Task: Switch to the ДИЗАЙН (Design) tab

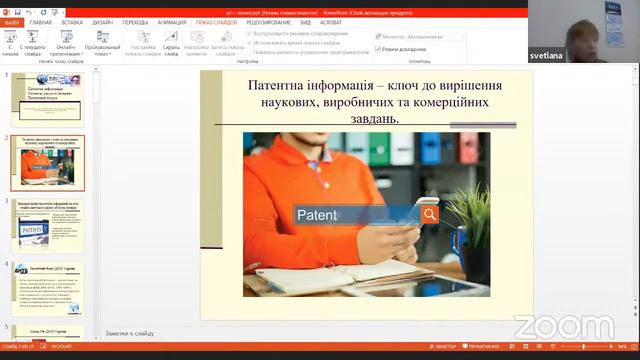Action: 102,22
